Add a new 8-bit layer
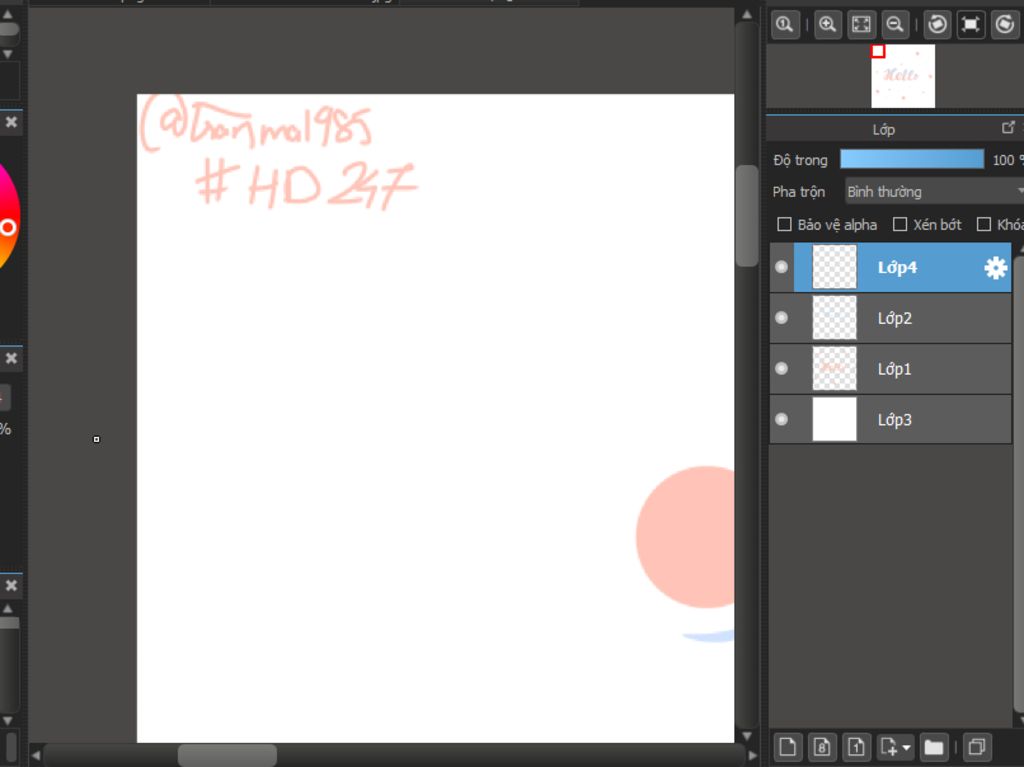This screenshot has height=767, width=1024. [x=822, y=746]
